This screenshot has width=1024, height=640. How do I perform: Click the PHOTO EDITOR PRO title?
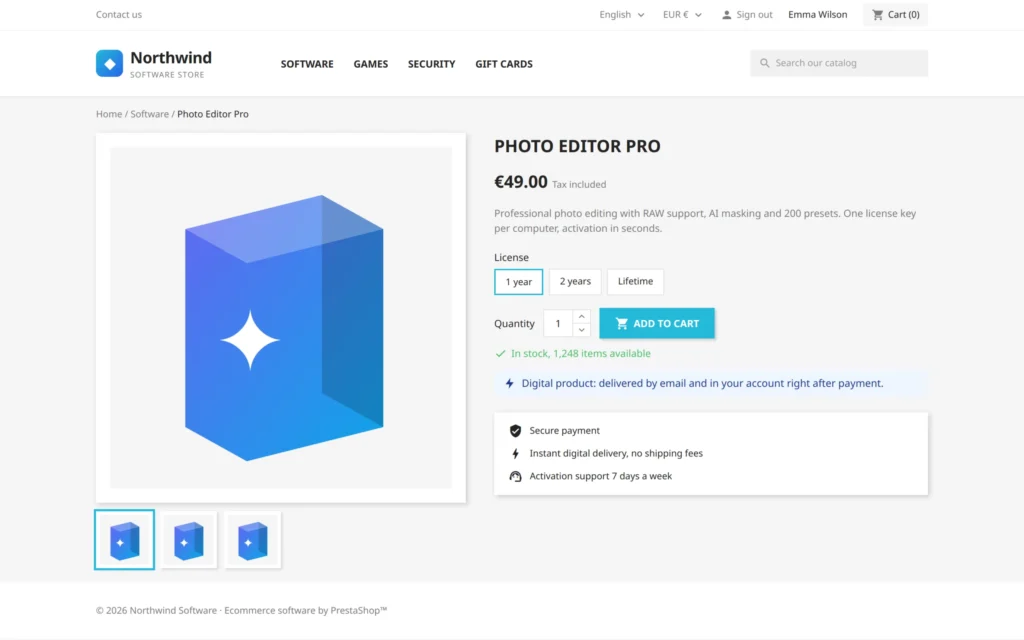coord(577,146)
